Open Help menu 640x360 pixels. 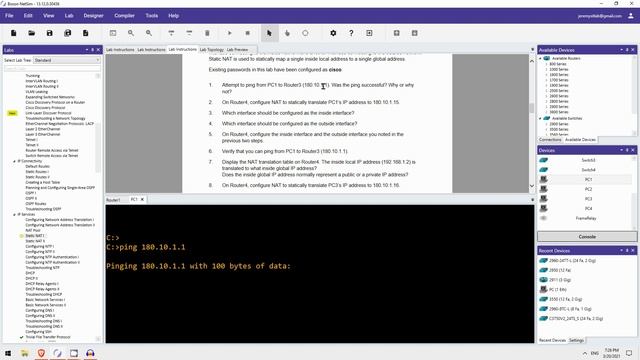[x=173, y=16]
